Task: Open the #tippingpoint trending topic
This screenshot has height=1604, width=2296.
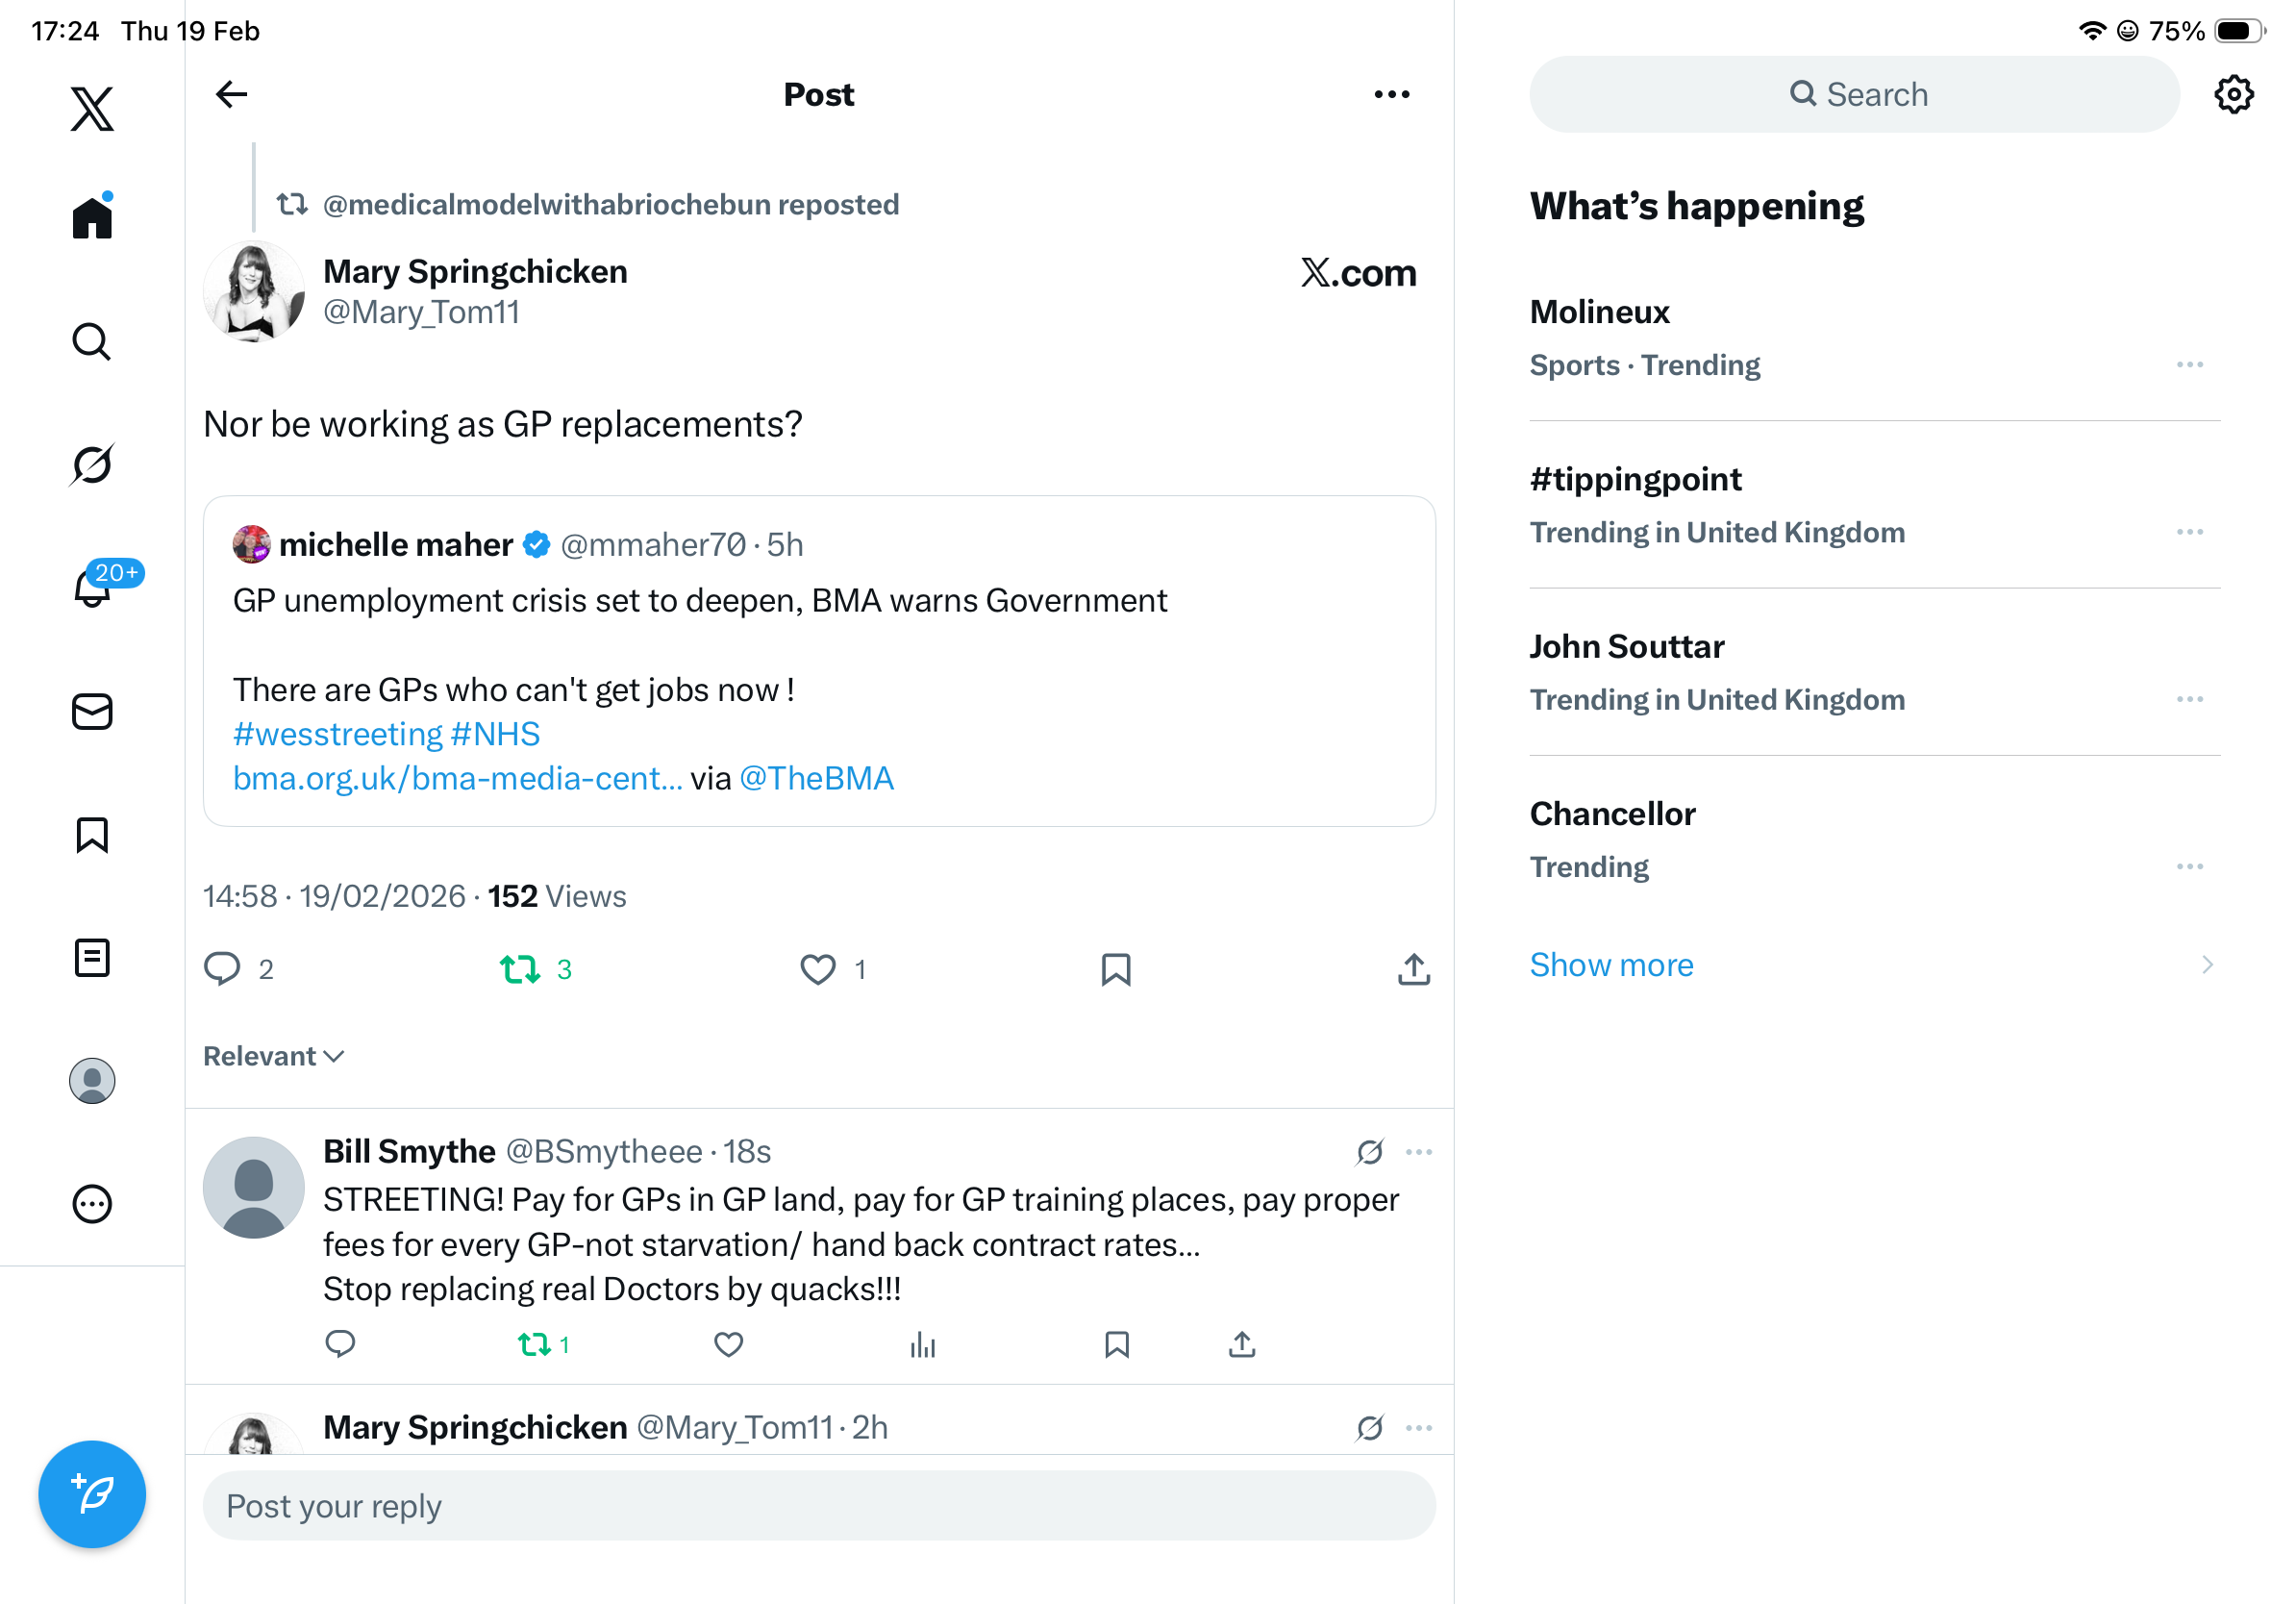Action: [x=1636, y=479]
